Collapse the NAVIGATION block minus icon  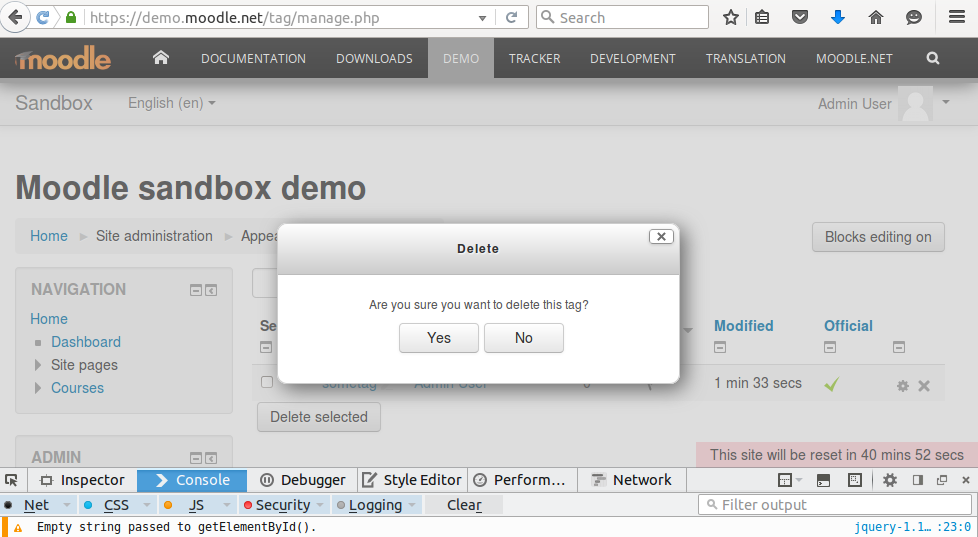click(196, 290)
